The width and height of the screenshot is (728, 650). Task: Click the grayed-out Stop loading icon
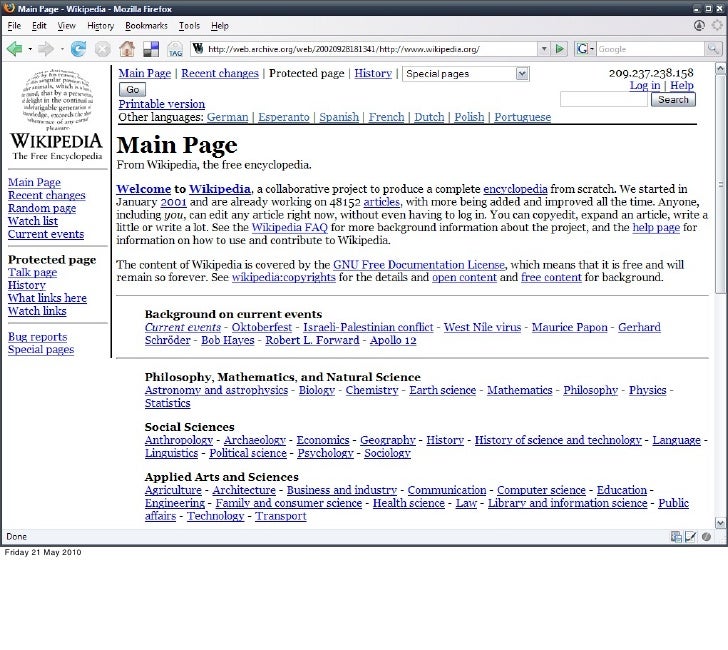(103, 49)
